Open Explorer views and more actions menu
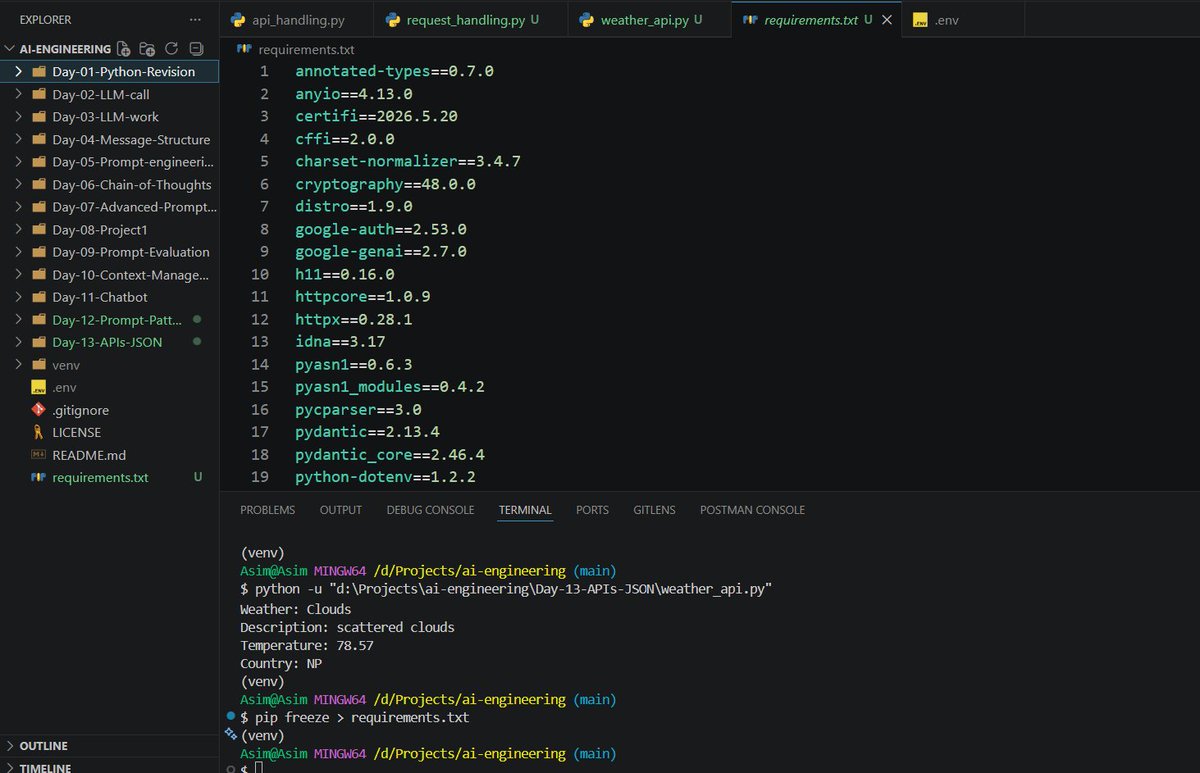The width and height of the screenshot is (1200, 773). [195, 19]
